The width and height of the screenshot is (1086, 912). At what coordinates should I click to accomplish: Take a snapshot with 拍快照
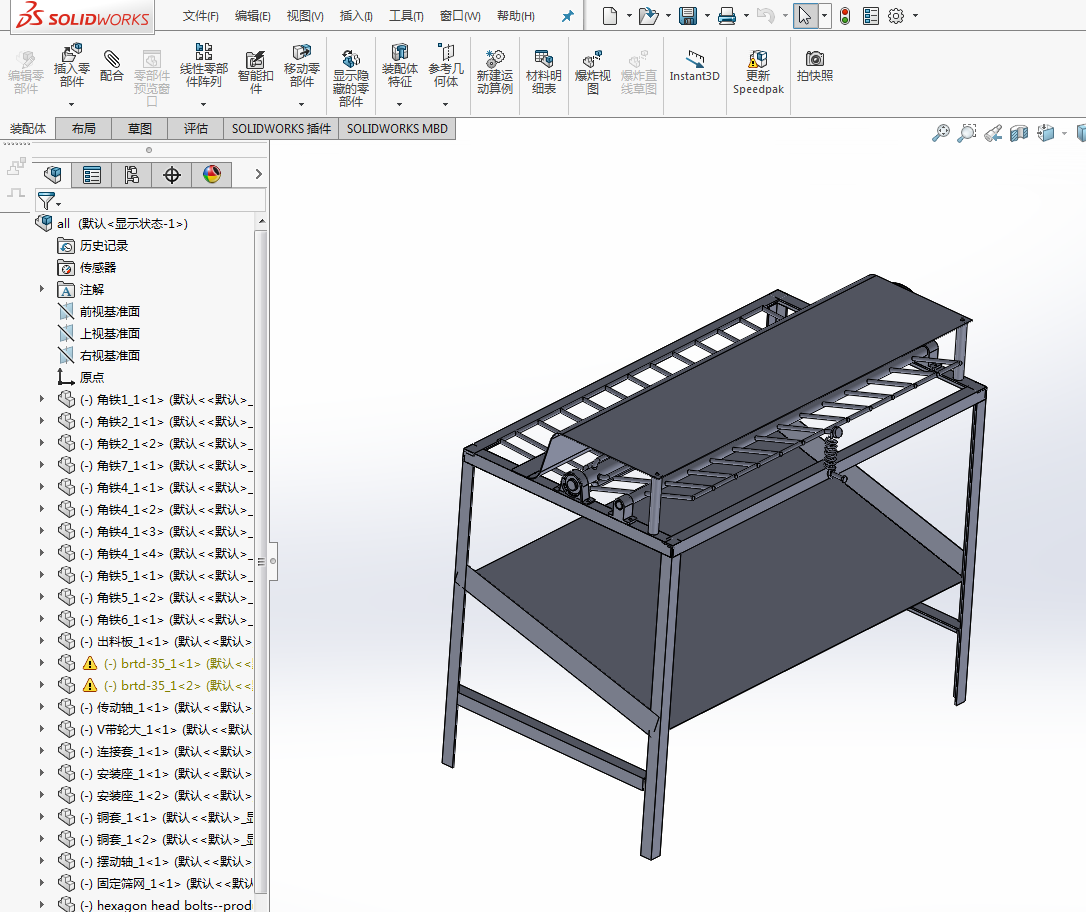[814, 66]
